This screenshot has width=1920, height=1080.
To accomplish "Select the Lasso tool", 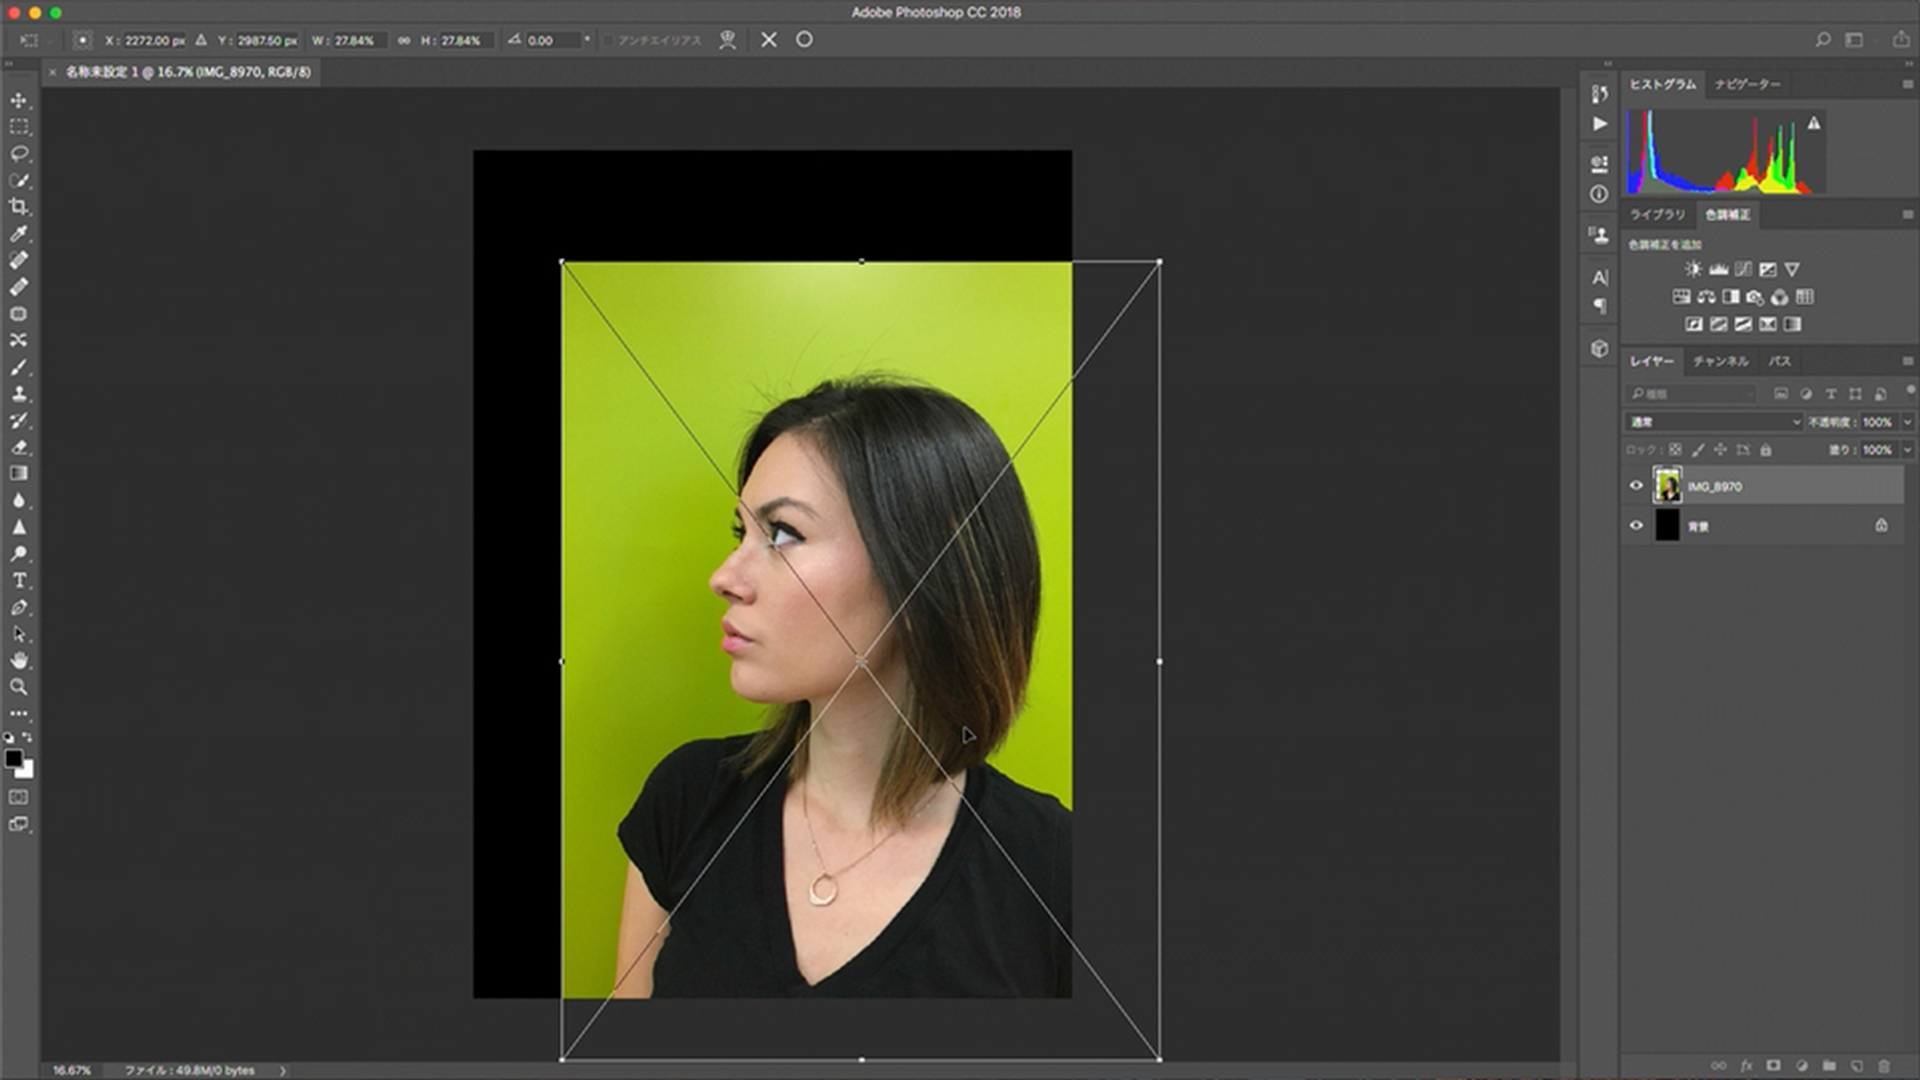I will (19, 154).
